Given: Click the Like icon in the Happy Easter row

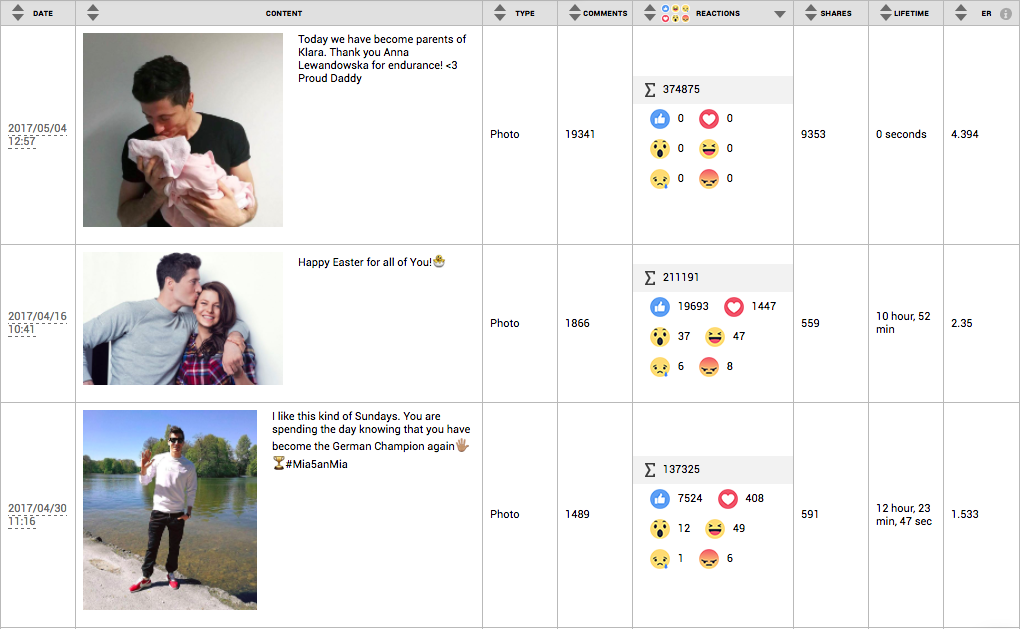Looking at the screenshot, I should tap(659, 307).
